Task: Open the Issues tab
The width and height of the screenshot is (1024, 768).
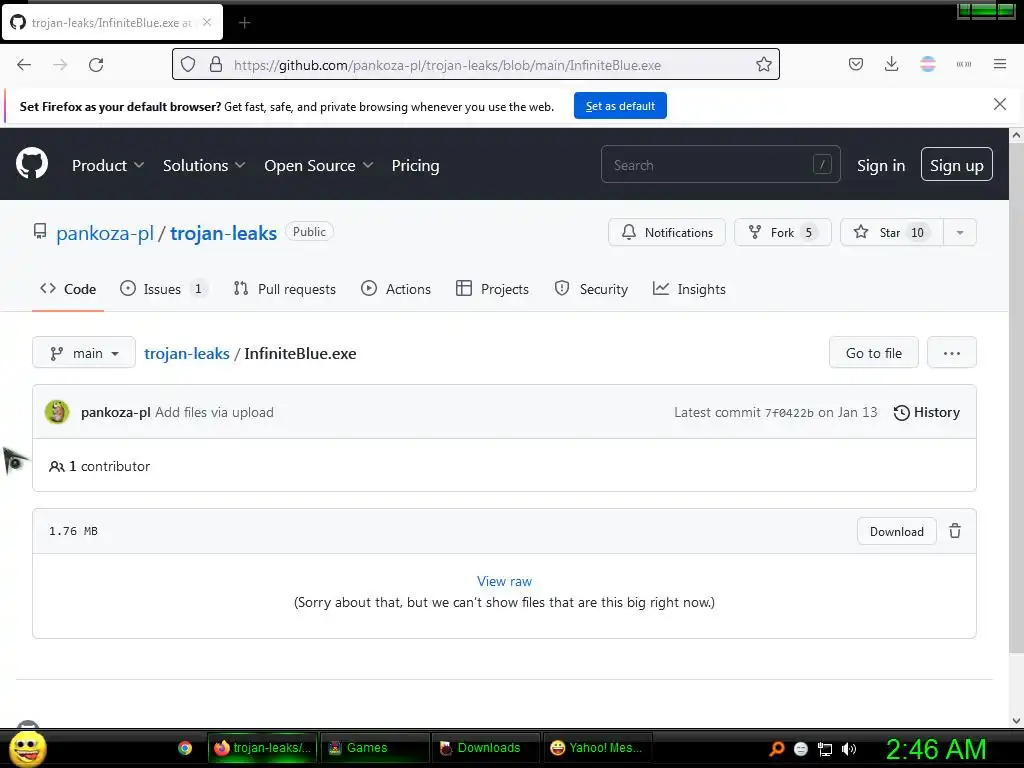Action: 163,289
